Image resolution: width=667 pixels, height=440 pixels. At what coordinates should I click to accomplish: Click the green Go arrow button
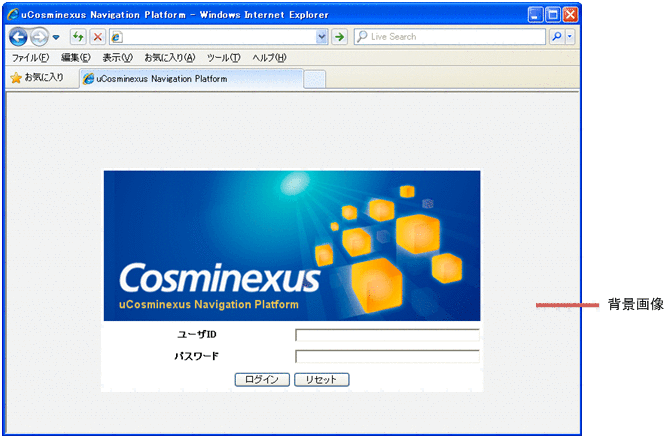tap(339, 37)
